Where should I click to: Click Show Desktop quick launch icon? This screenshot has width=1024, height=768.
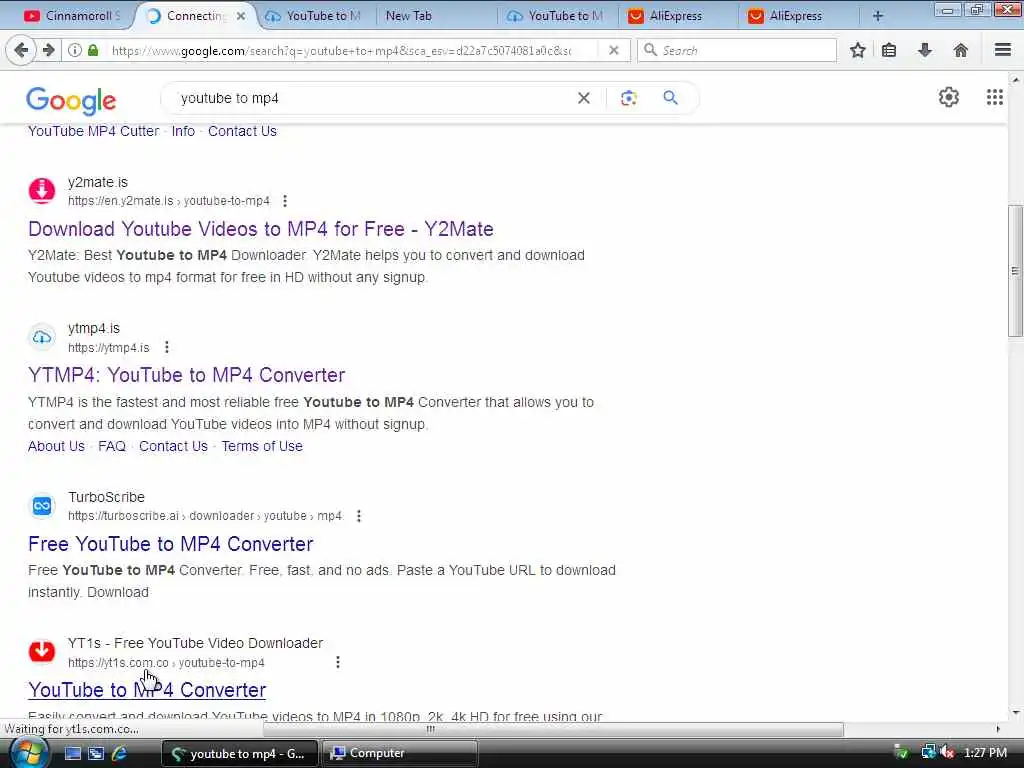pos(72,753)
